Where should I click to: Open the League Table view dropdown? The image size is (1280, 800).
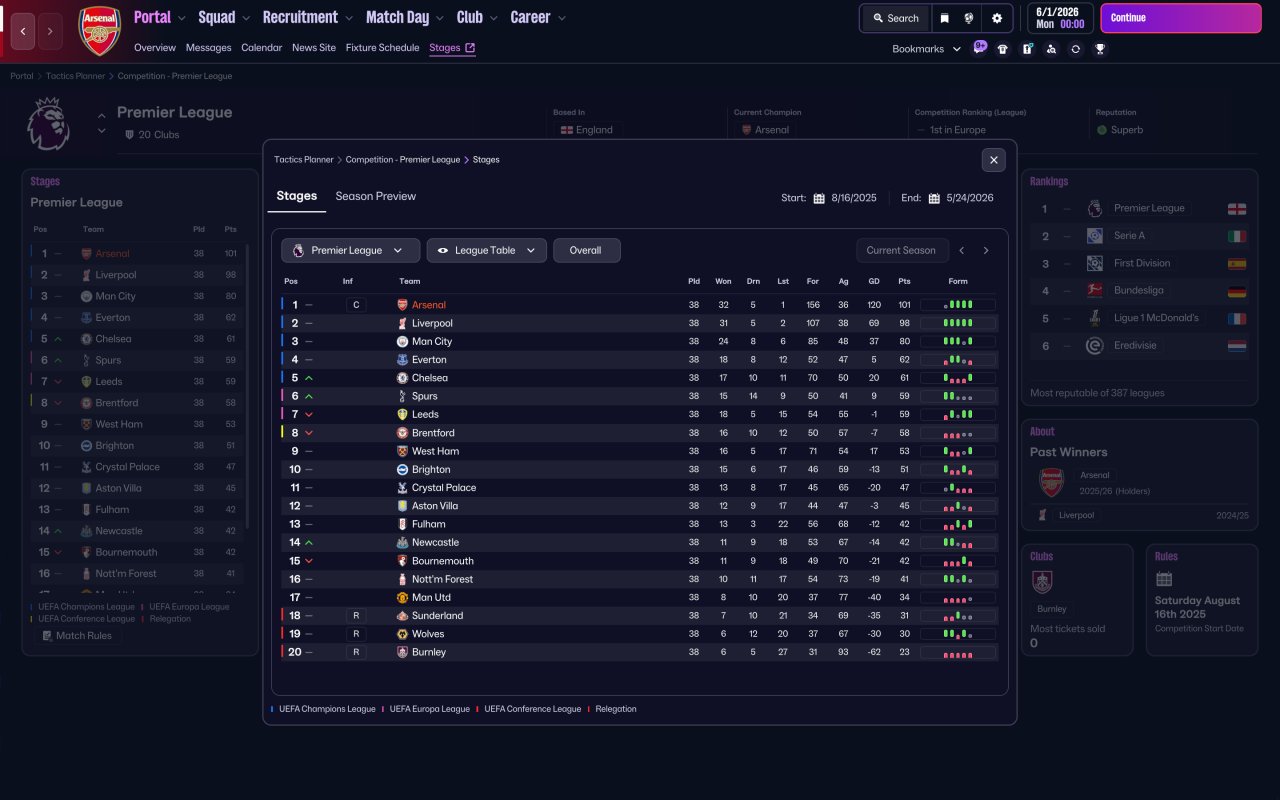(x=487, y=250)
